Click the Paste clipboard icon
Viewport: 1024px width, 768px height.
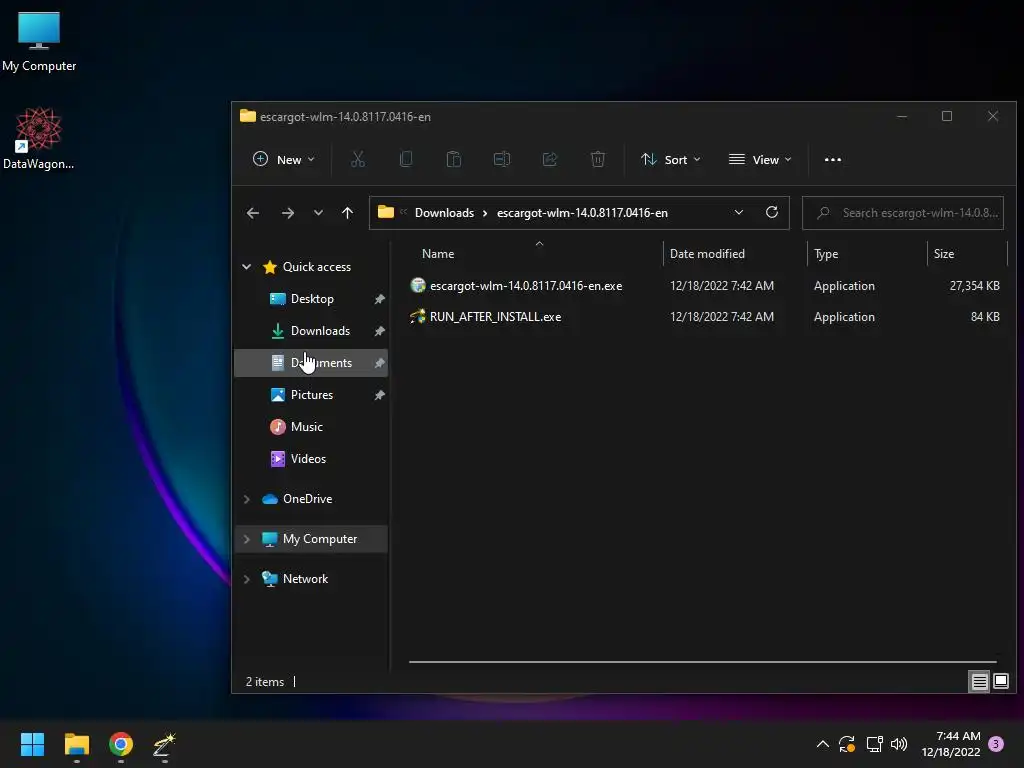pyautogui.click(x=454, y=159)
